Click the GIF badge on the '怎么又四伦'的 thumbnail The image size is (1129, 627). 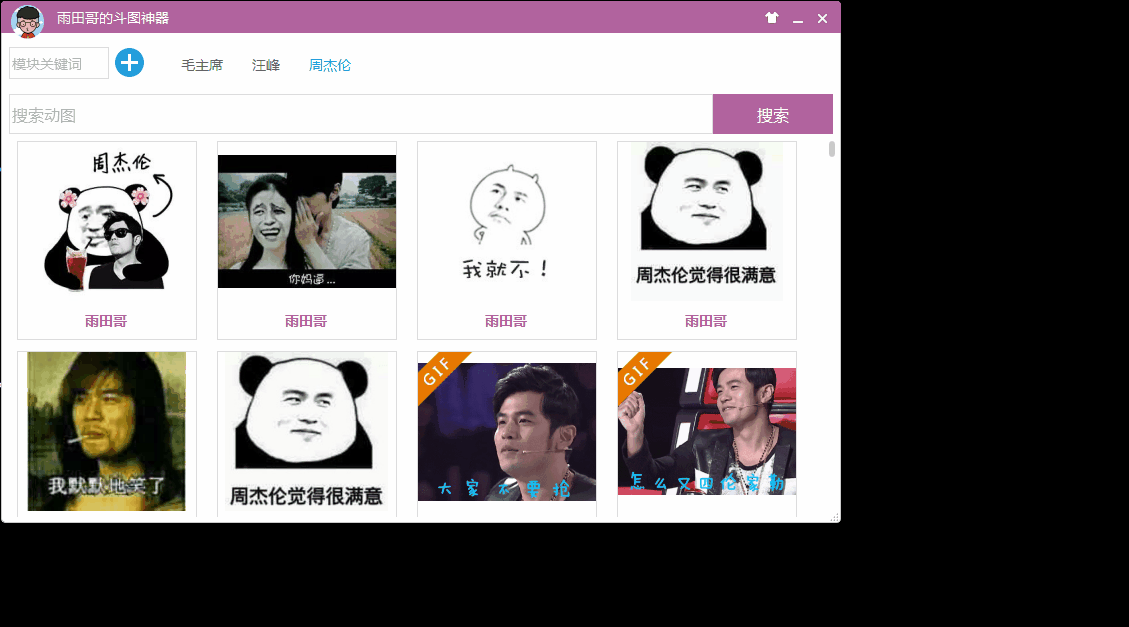(637, 373)
